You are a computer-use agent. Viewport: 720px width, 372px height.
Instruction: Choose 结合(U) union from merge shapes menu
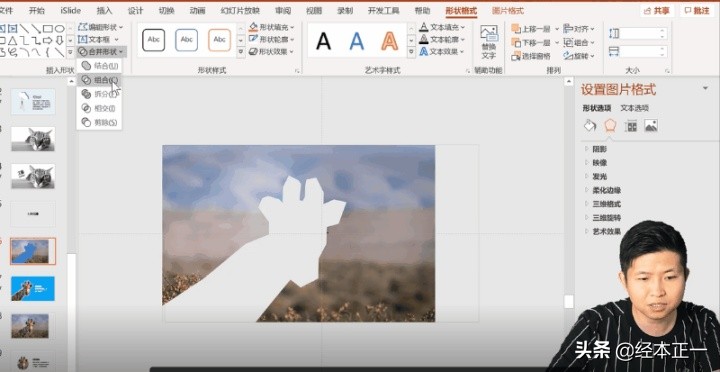point(99,66)
